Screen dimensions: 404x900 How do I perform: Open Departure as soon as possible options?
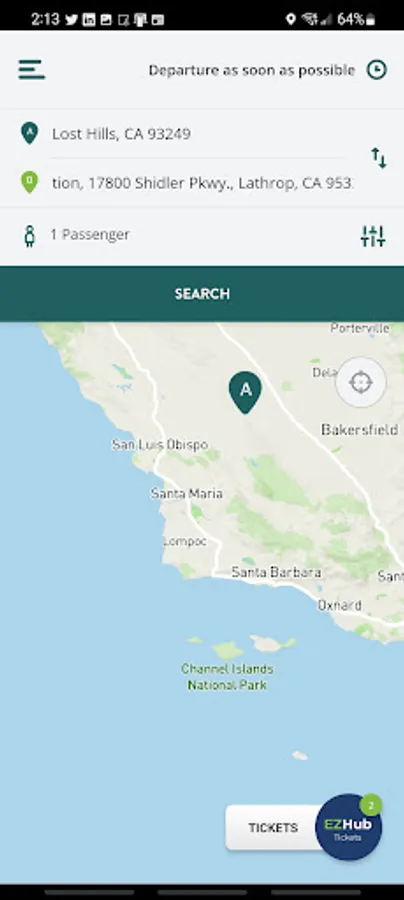pos(252,70)
